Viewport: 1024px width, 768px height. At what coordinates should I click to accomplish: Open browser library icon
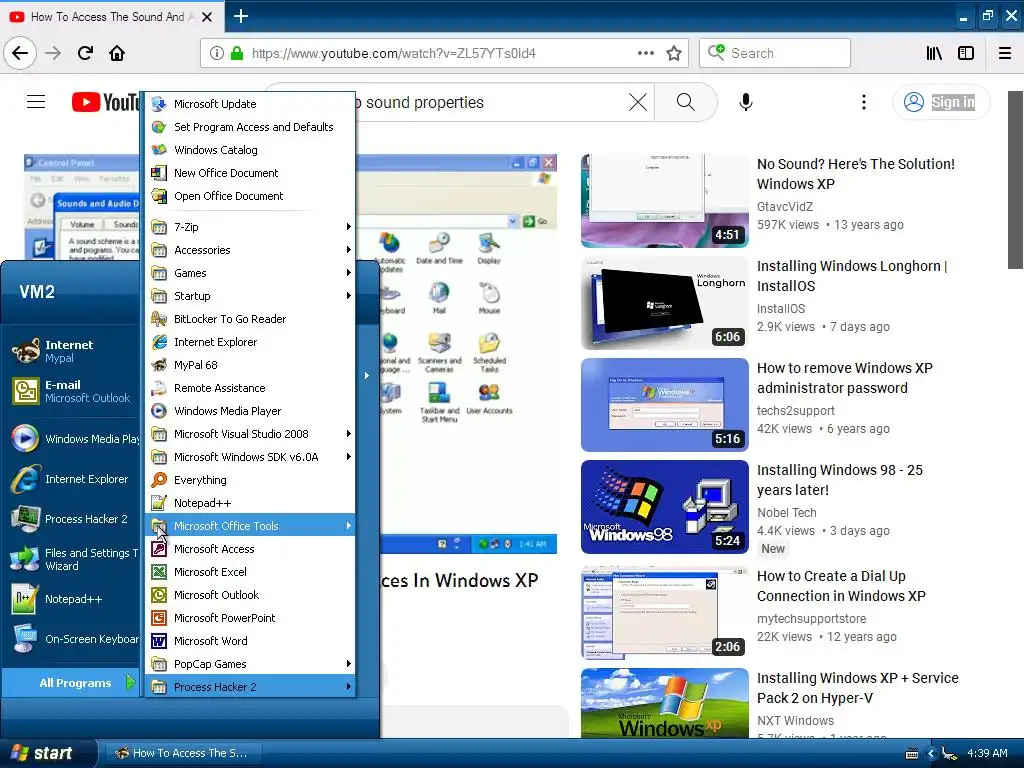934,53
